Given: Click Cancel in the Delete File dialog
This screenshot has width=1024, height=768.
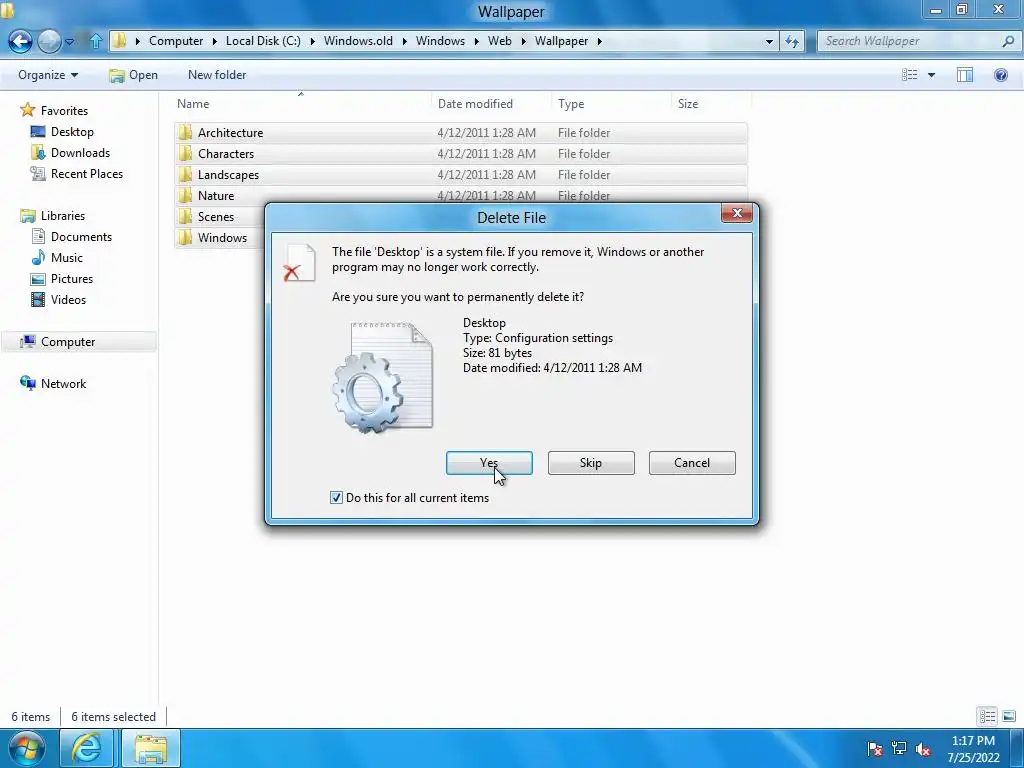Looking at the screenshot, I should point(692,463).
